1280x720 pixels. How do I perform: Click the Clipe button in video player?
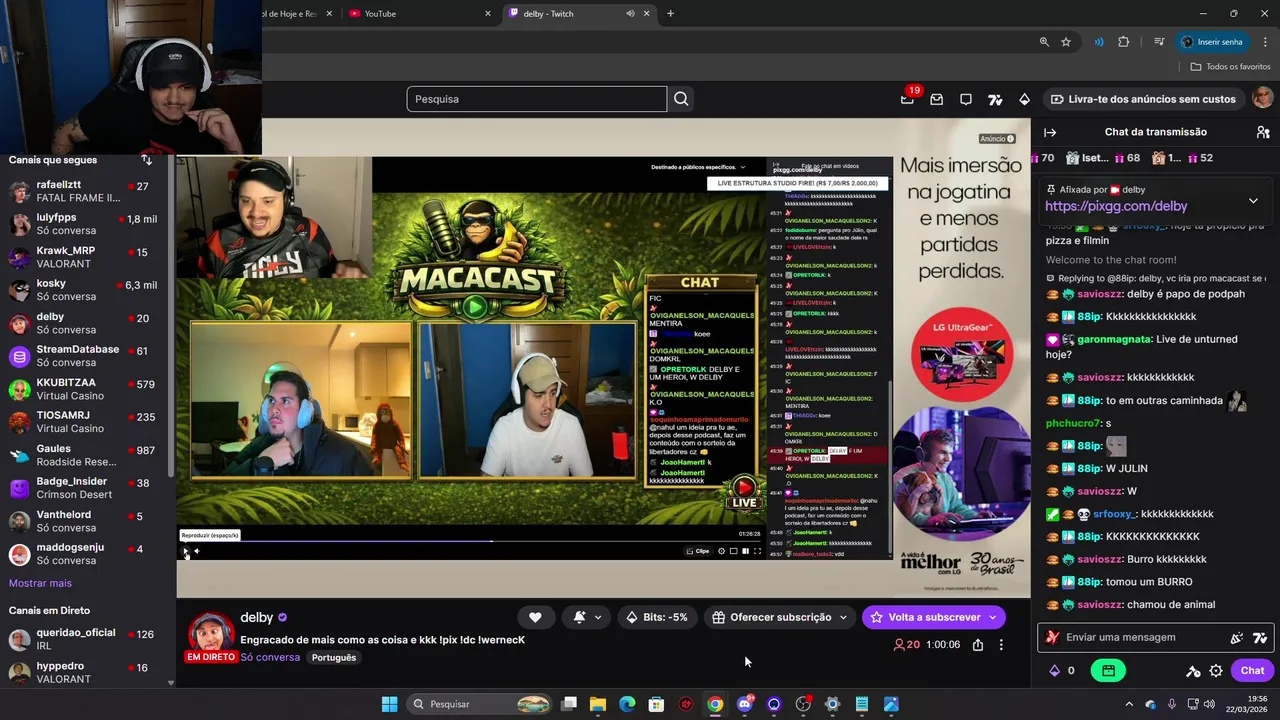[698, 551]
